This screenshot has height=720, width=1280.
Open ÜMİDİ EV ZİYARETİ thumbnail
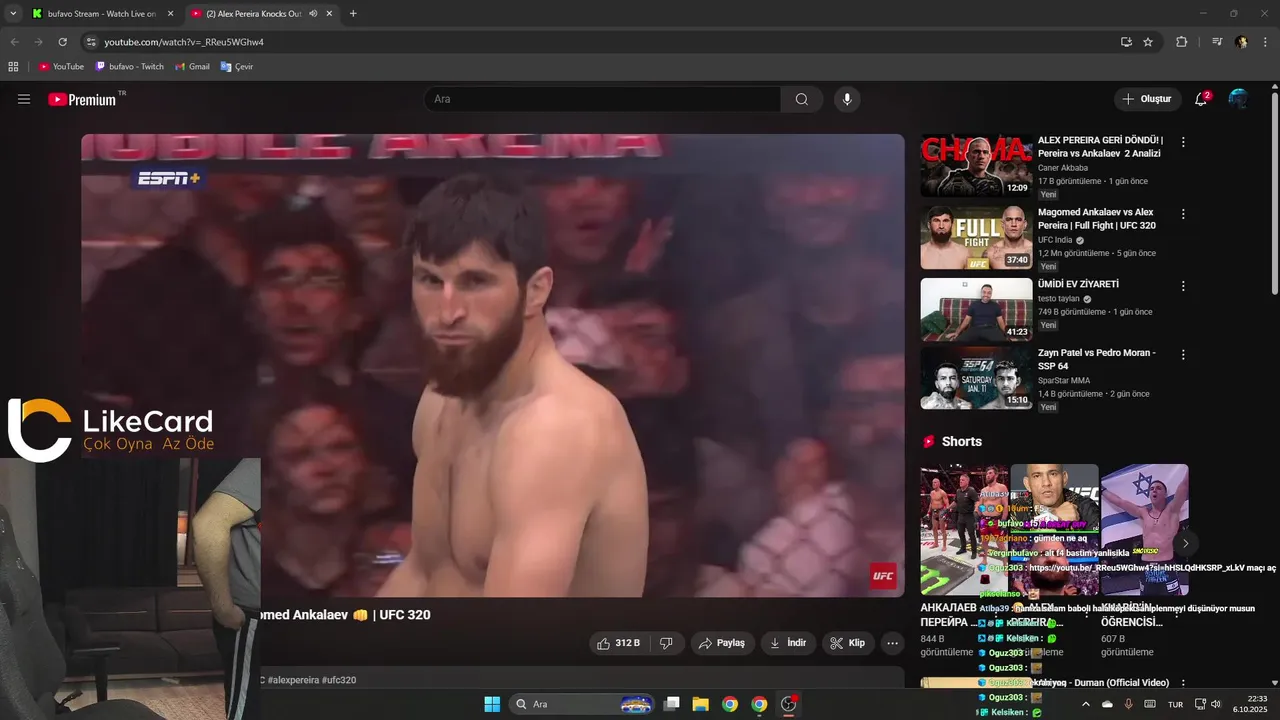pos(976,309)
